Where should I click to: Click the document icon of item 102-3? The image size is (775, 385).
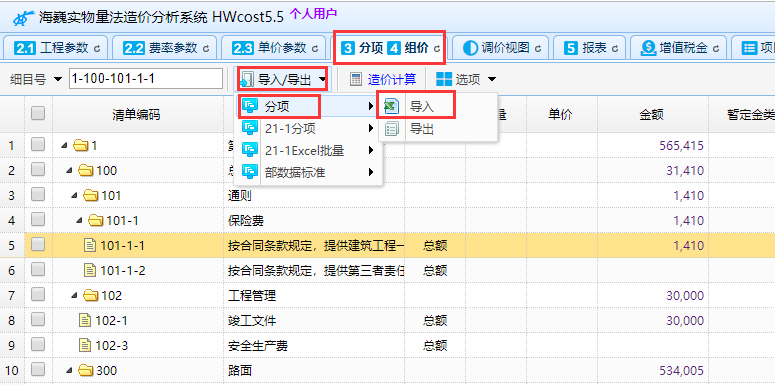pyautogui.click(x=85, y=345)
